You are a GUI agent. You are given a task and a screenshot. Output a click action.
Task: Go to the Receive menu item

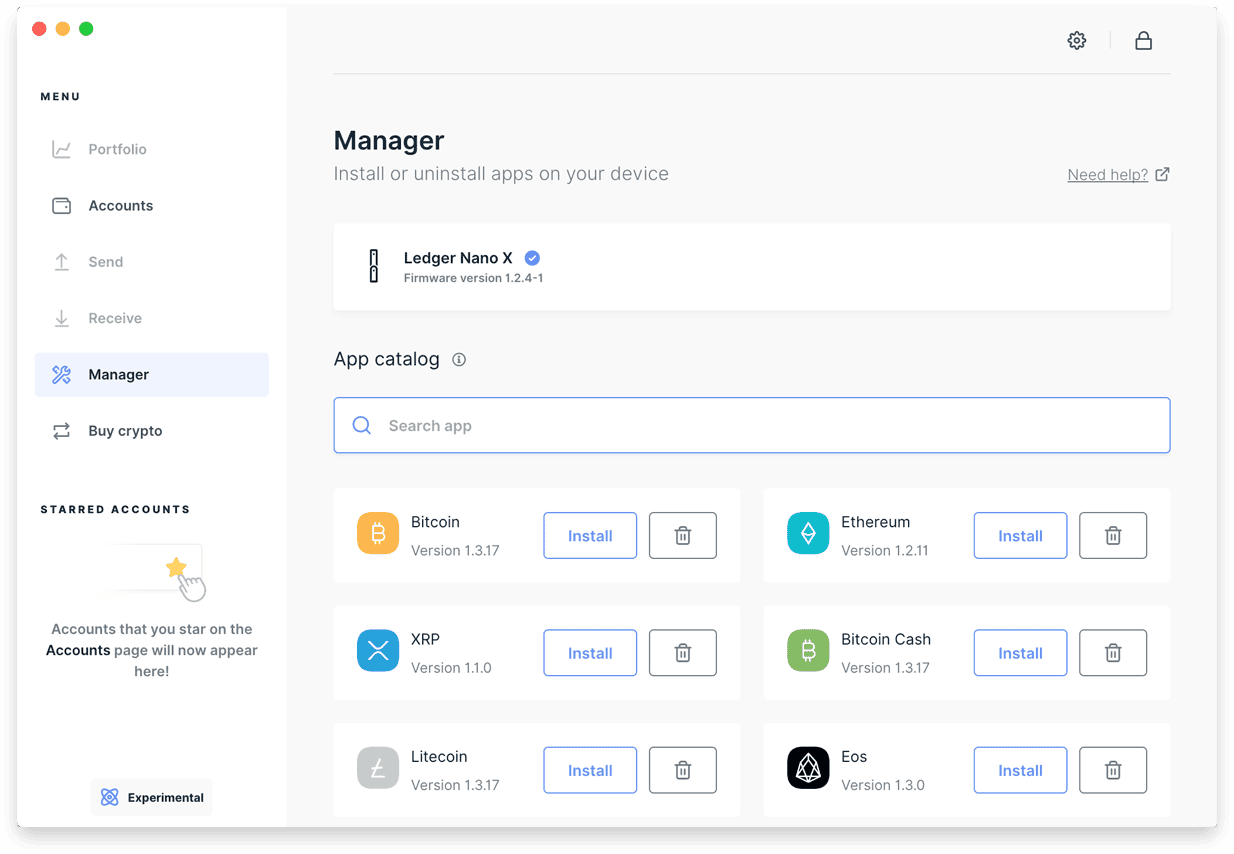tap(152, 318)
